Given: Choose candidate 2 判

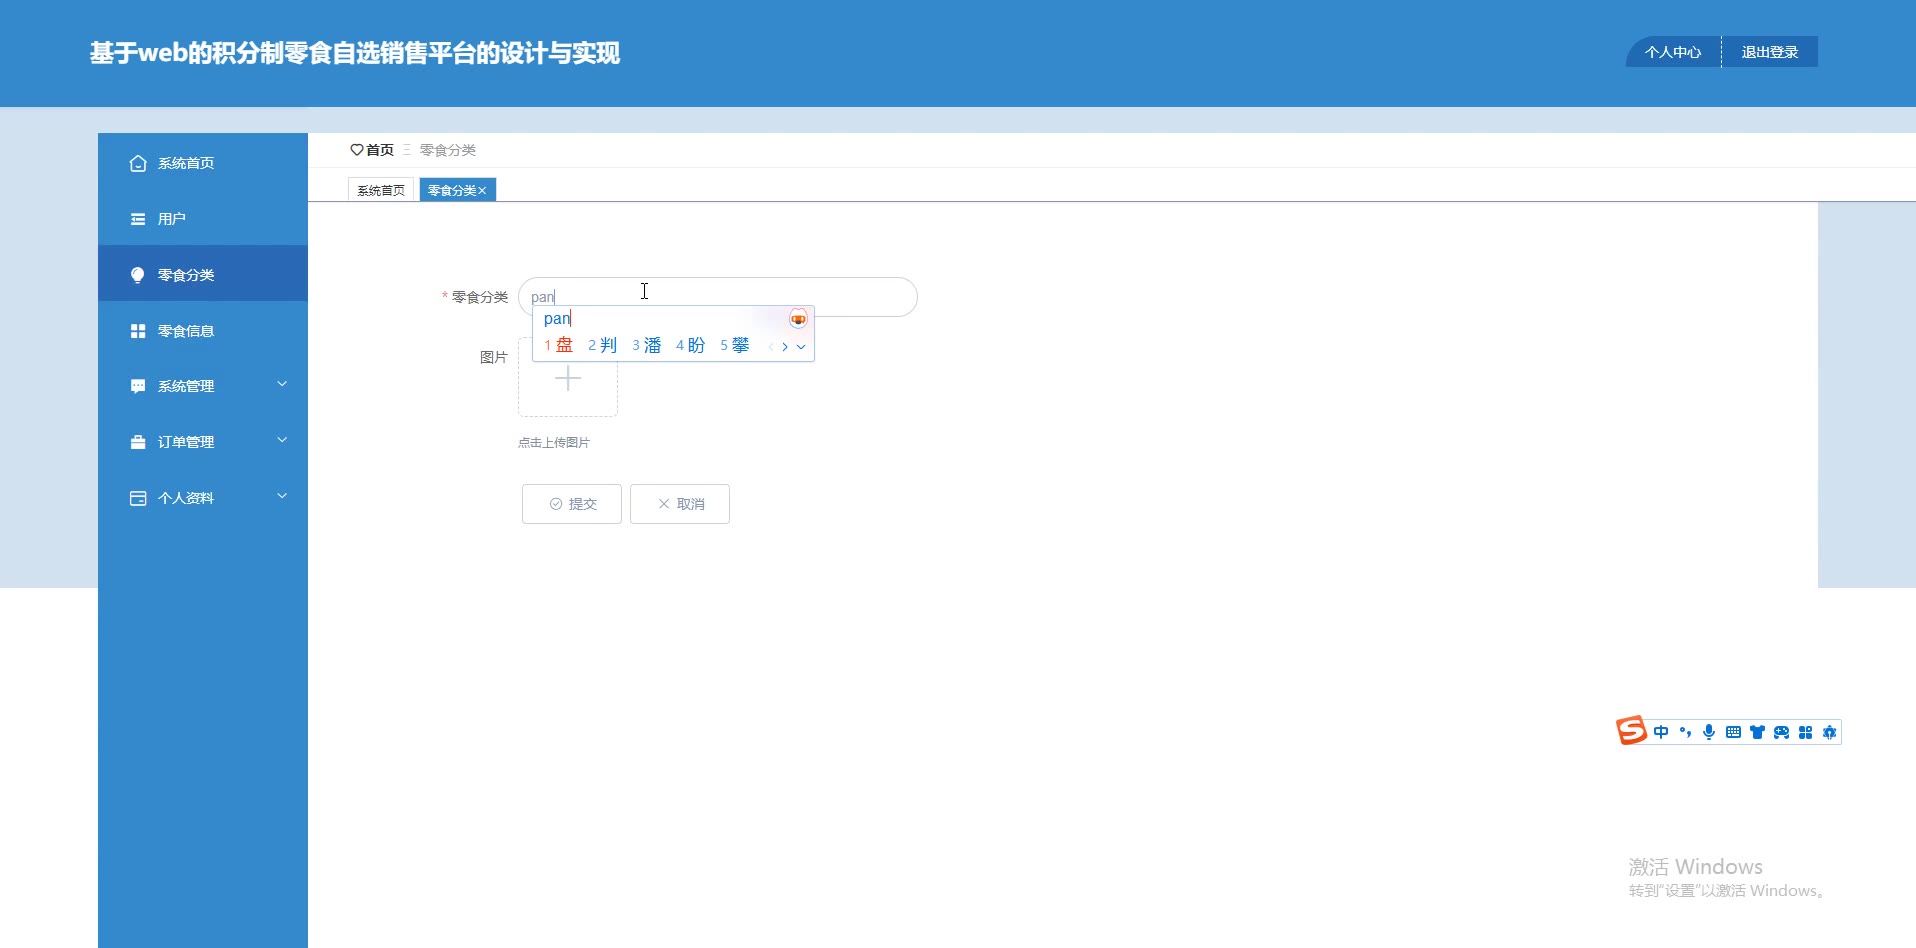Looking at the screenshot, I should click(603, 345).
